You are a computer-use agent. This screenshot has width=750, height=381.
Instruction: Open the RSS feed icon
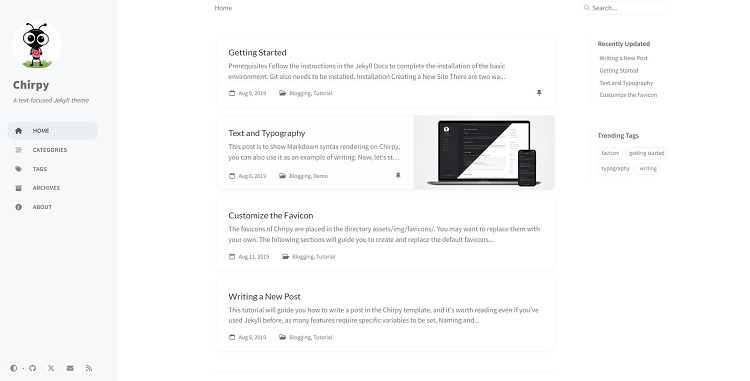[89, 368]
